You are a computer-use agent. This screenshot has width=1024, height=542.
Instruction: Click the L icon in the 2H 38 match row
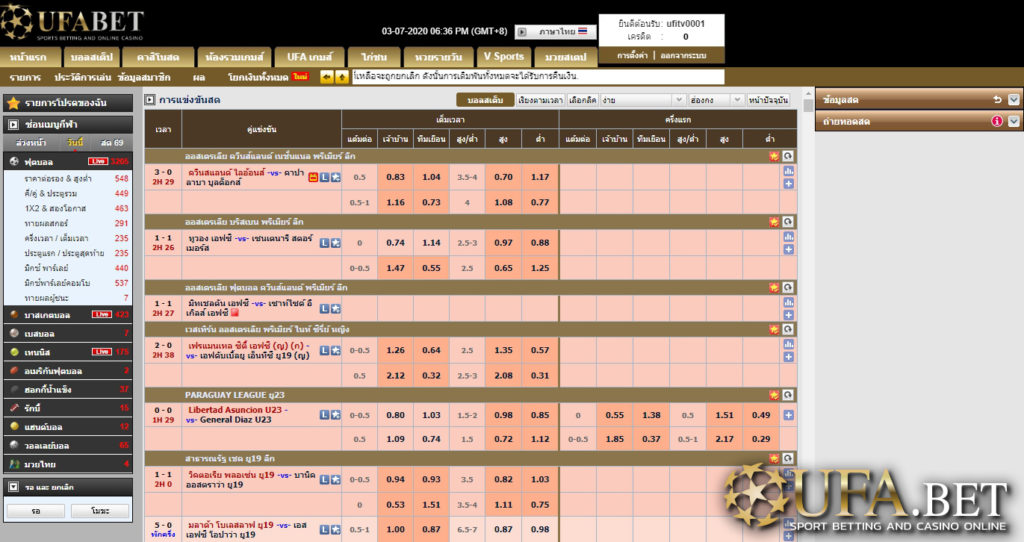click(x=324, y=351)
